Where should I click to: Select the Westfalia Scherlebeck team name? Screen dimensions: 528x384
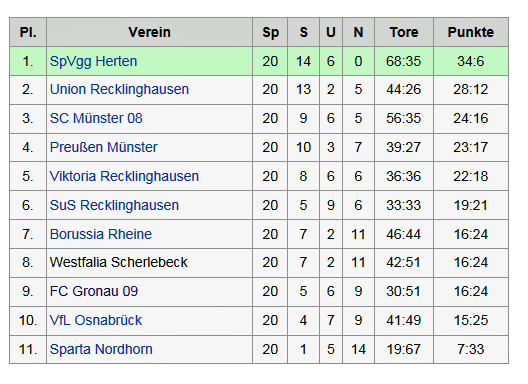(119, 263)
